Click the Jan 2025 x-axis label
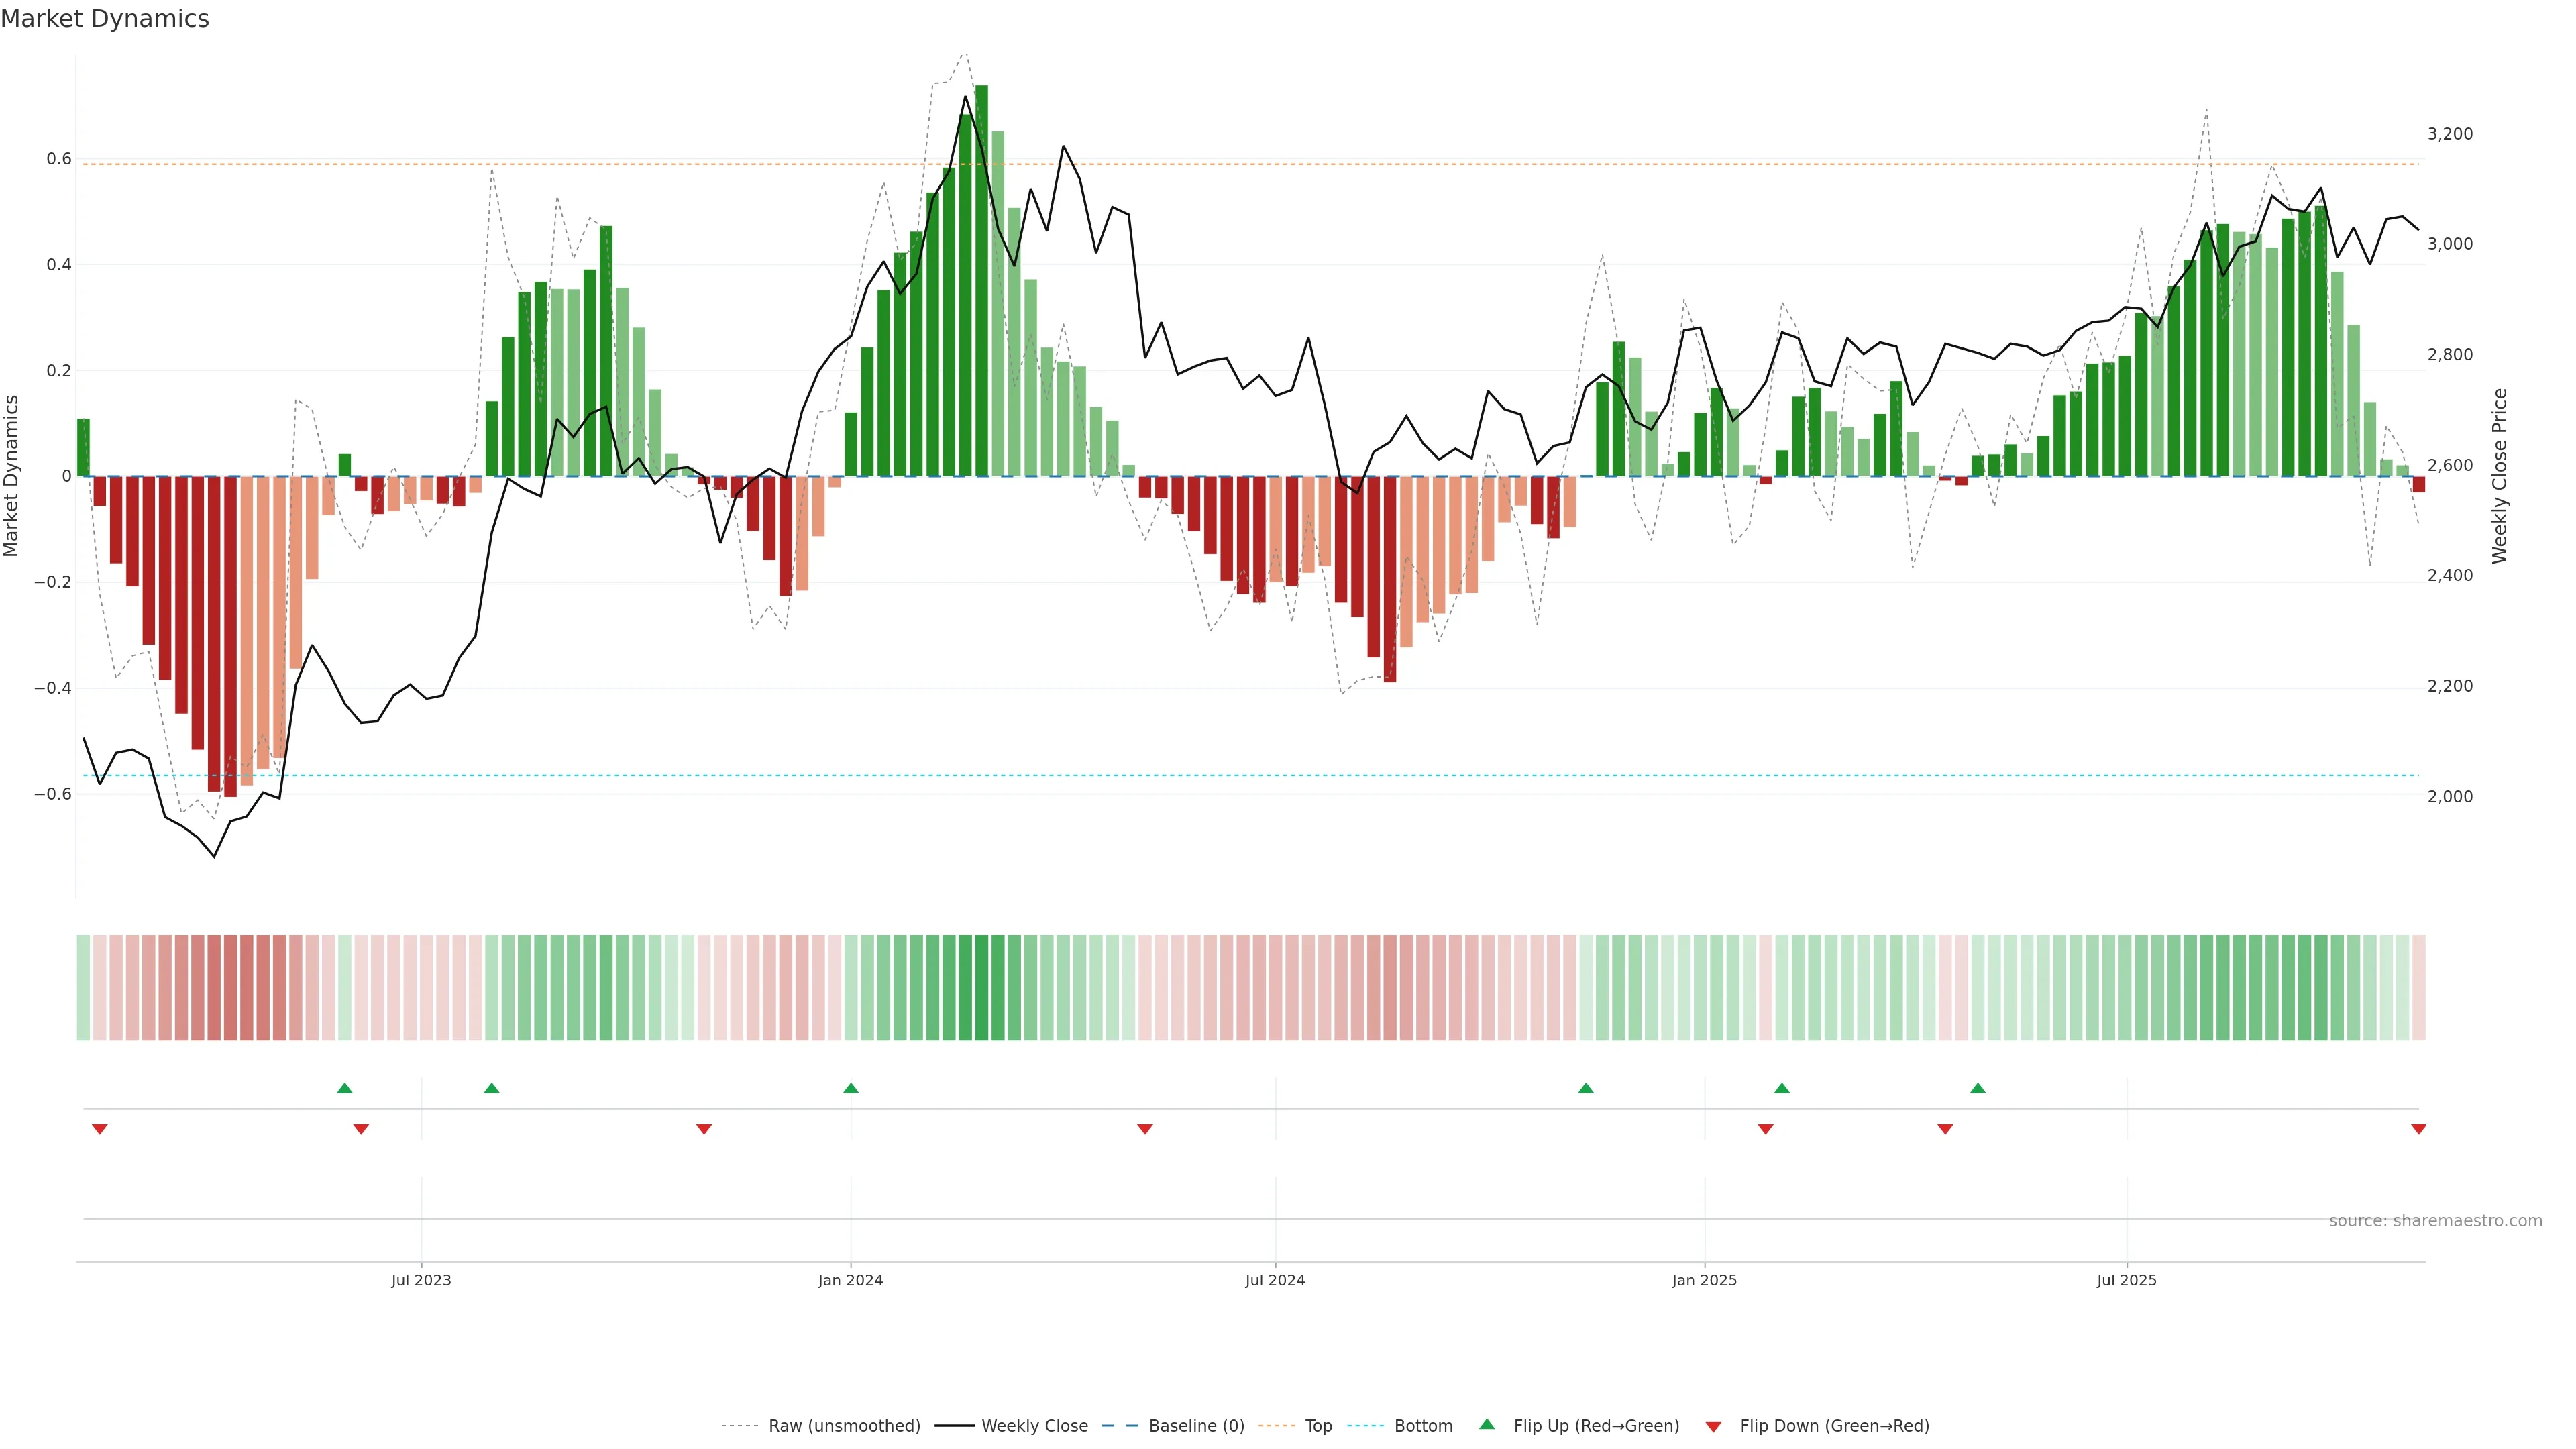 pos(1704,1280)
